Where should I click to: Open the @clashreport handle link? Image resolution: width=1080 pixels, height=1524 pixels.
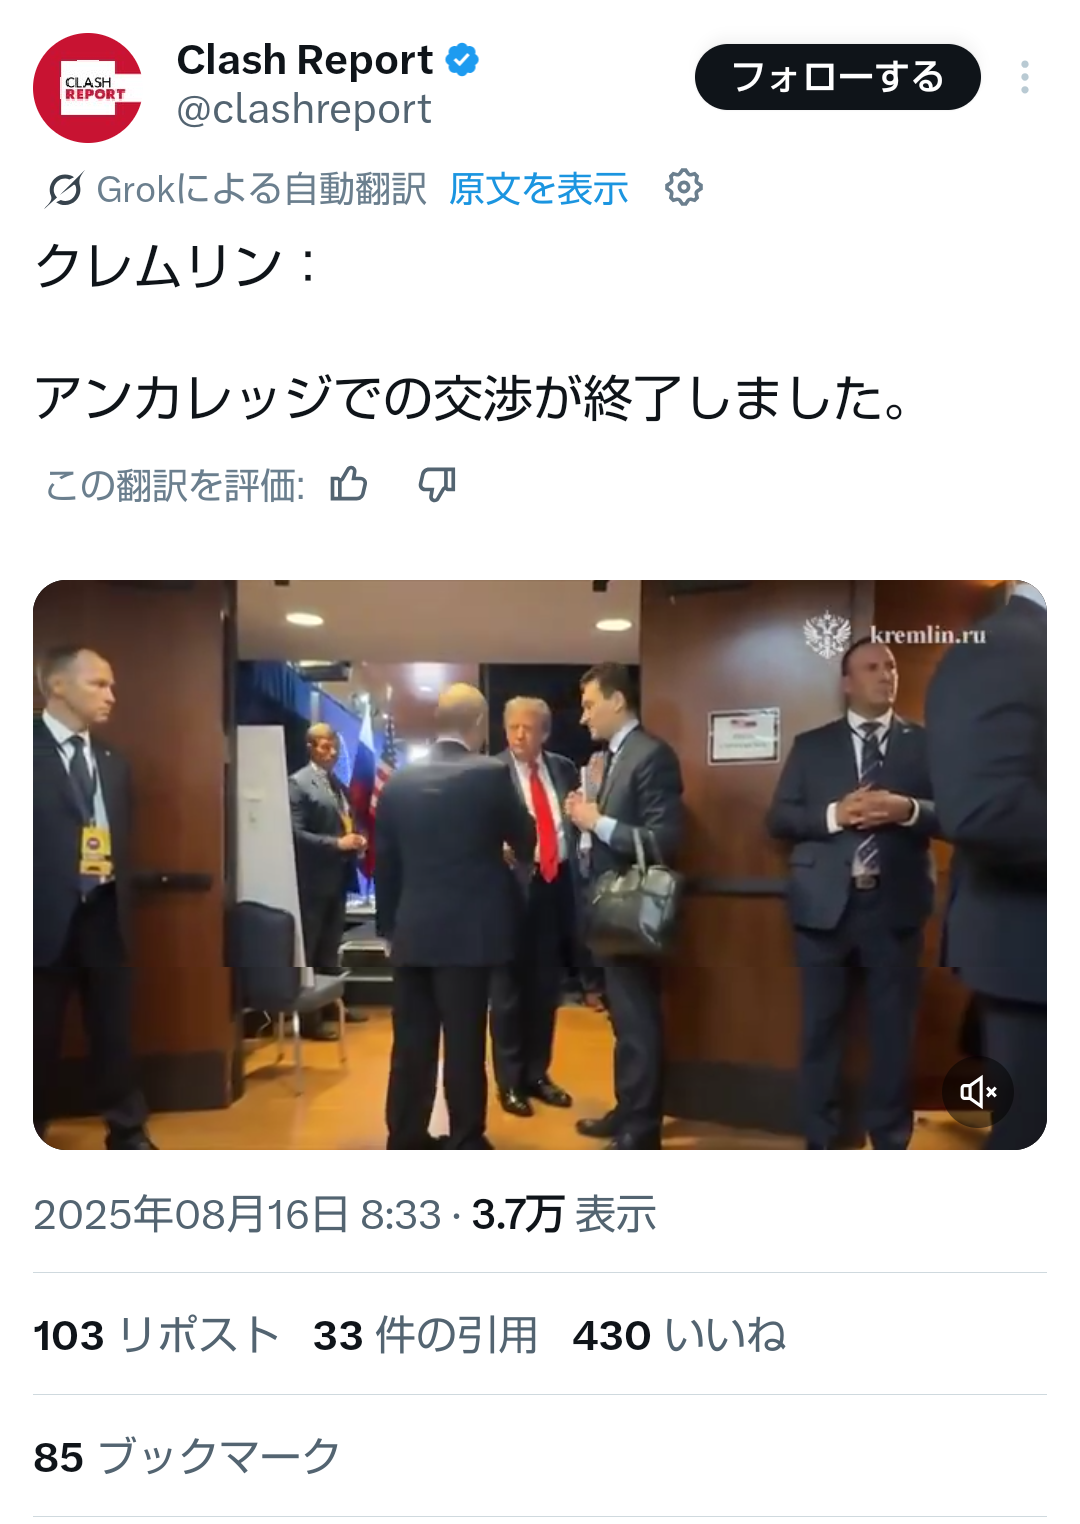coord(304,109)
